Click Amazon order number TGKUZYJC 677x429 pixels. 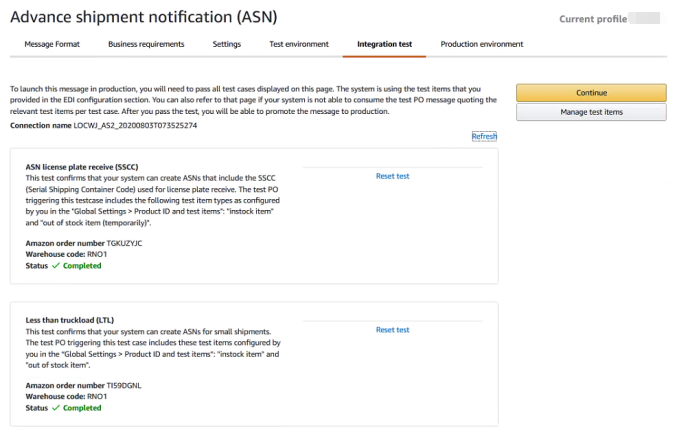[x=124, y=243]
